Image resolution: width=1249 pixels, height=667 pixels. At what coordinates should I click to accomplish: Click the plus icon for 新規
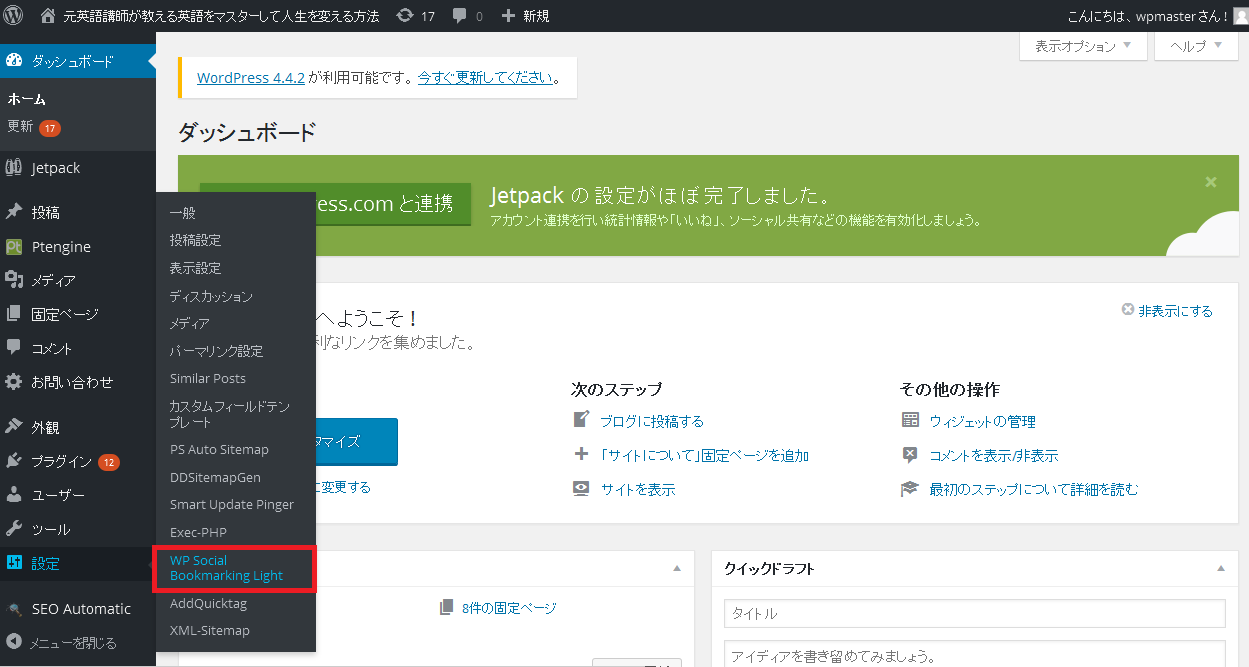pos(508,16)
